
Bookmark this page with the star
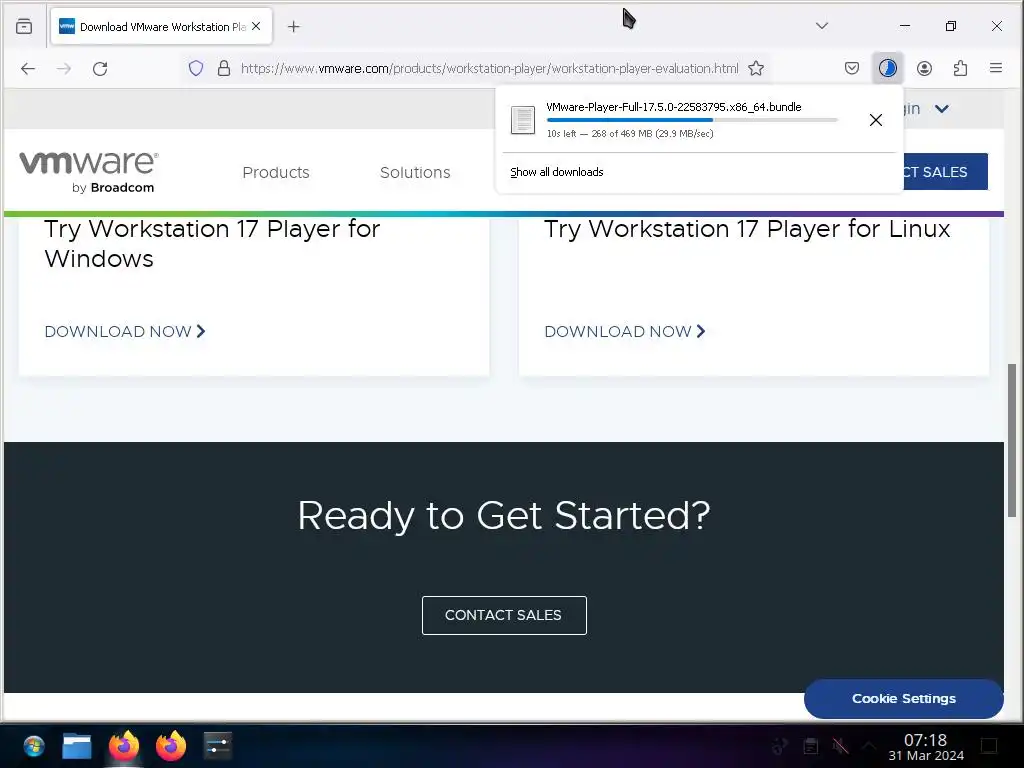pos(756,68)
